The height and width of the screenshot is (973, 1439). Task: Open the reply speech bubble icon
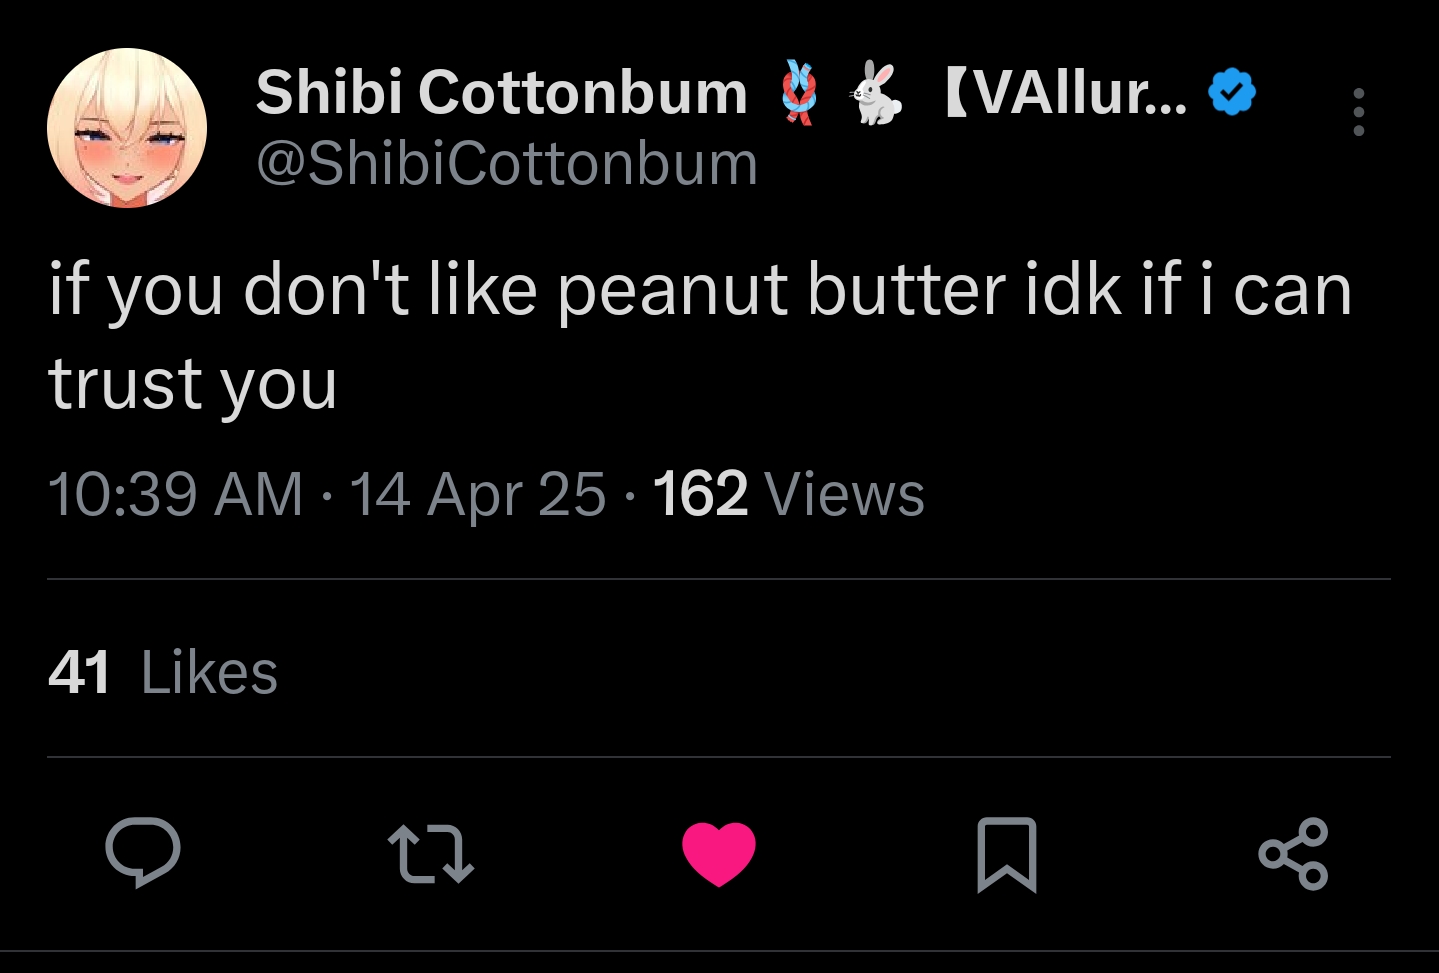point(143,853)
